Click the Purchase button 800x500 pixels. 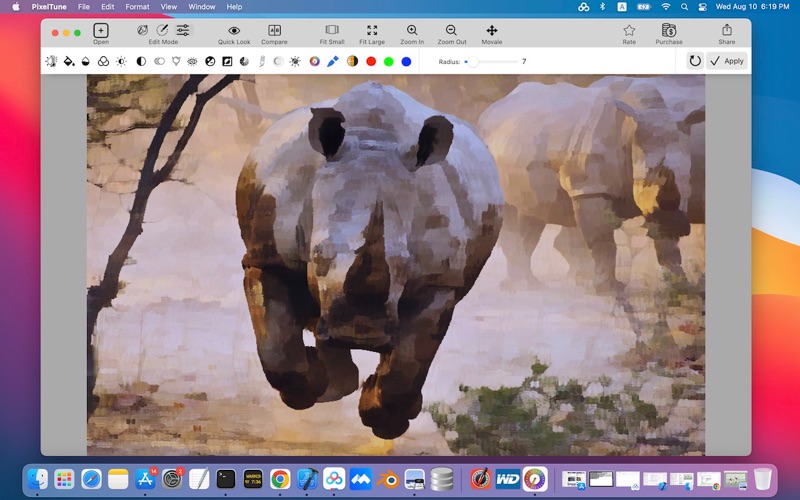(x=668, y=31)
